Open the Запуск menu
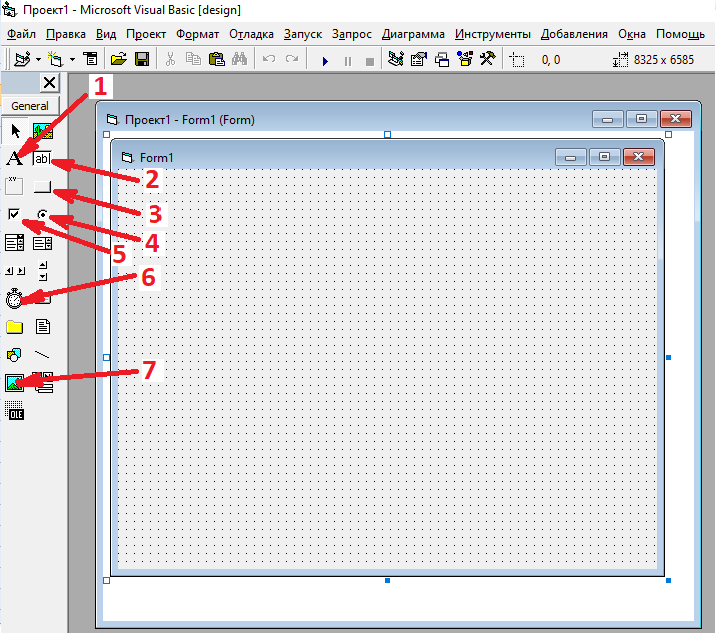716x633 pixels. coord(303,34)
